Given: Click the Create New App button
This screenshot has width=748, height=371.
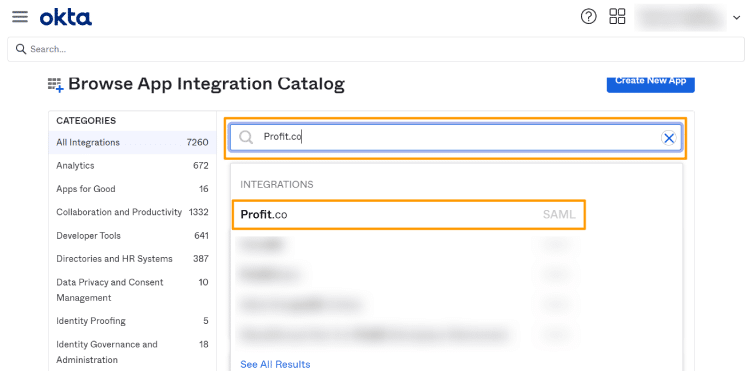Looking at the screenshot, I should pyautogui.click(x=650, y=82).
